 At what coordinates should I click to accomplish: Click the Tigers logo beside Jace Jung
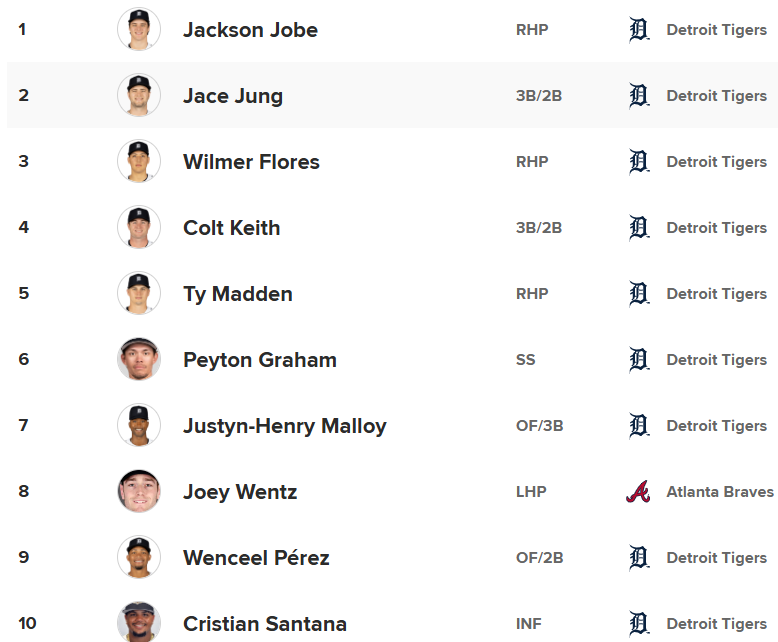point(639,96)
